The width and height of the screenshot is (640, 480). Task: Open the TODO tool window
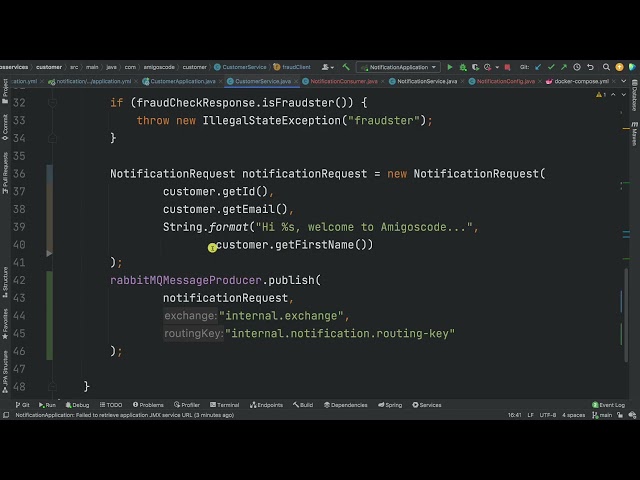(111, 405)
